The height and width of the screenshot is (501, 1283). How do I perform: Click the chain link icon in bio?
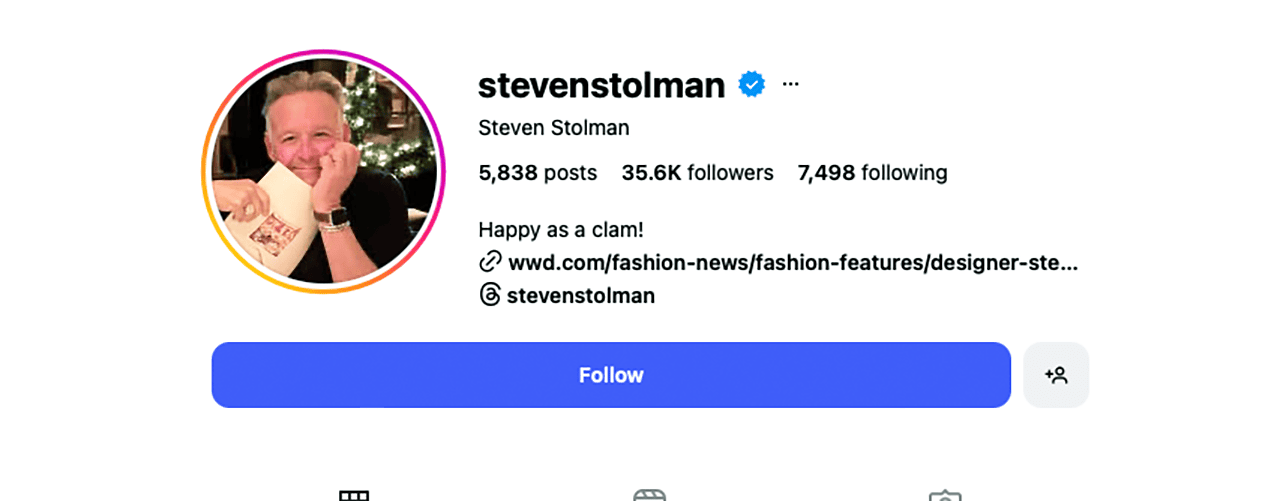pos(490,262)
